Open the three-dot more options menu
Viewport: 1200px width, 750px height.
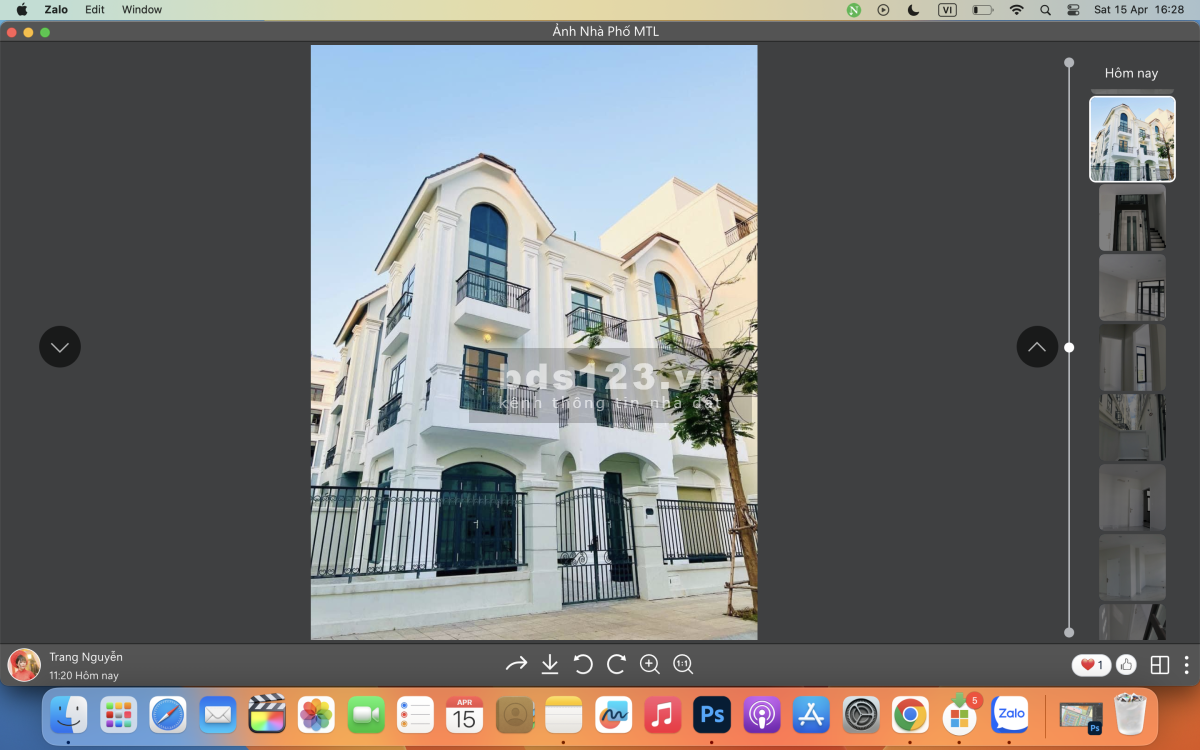[x=1186, y=665]
